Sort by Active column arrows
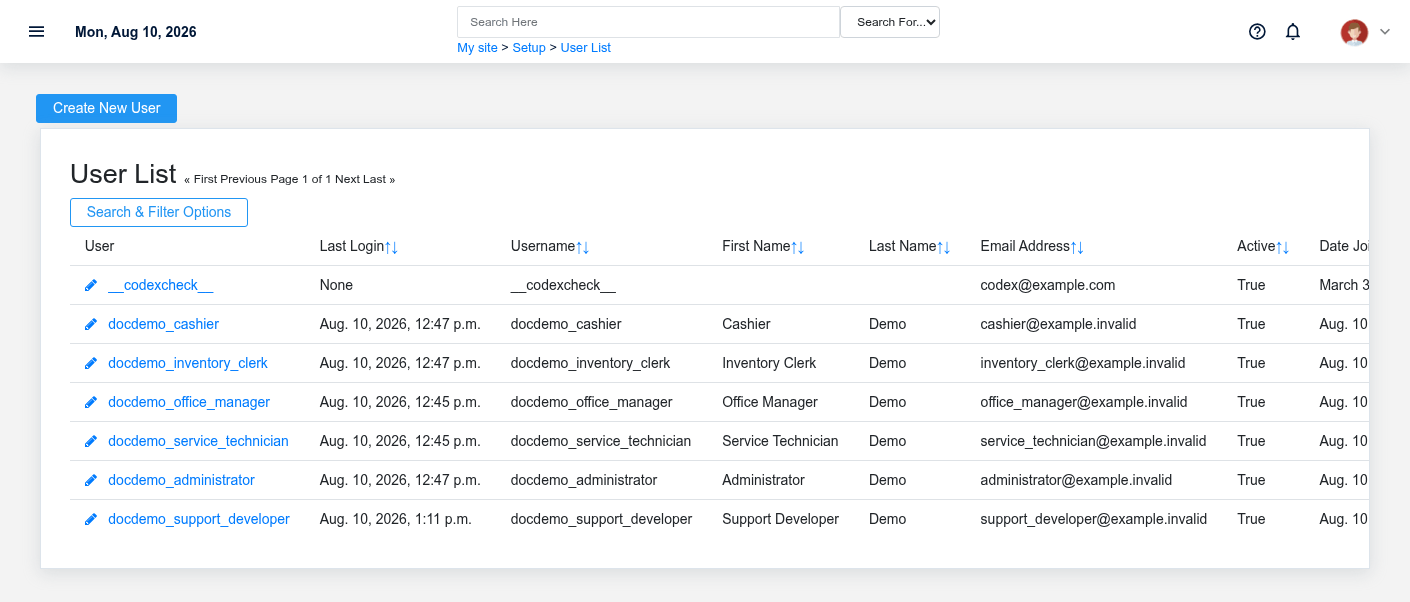Image resolution: width=1410 pixels, height=602 pixels. click(x=1283, y=246)
